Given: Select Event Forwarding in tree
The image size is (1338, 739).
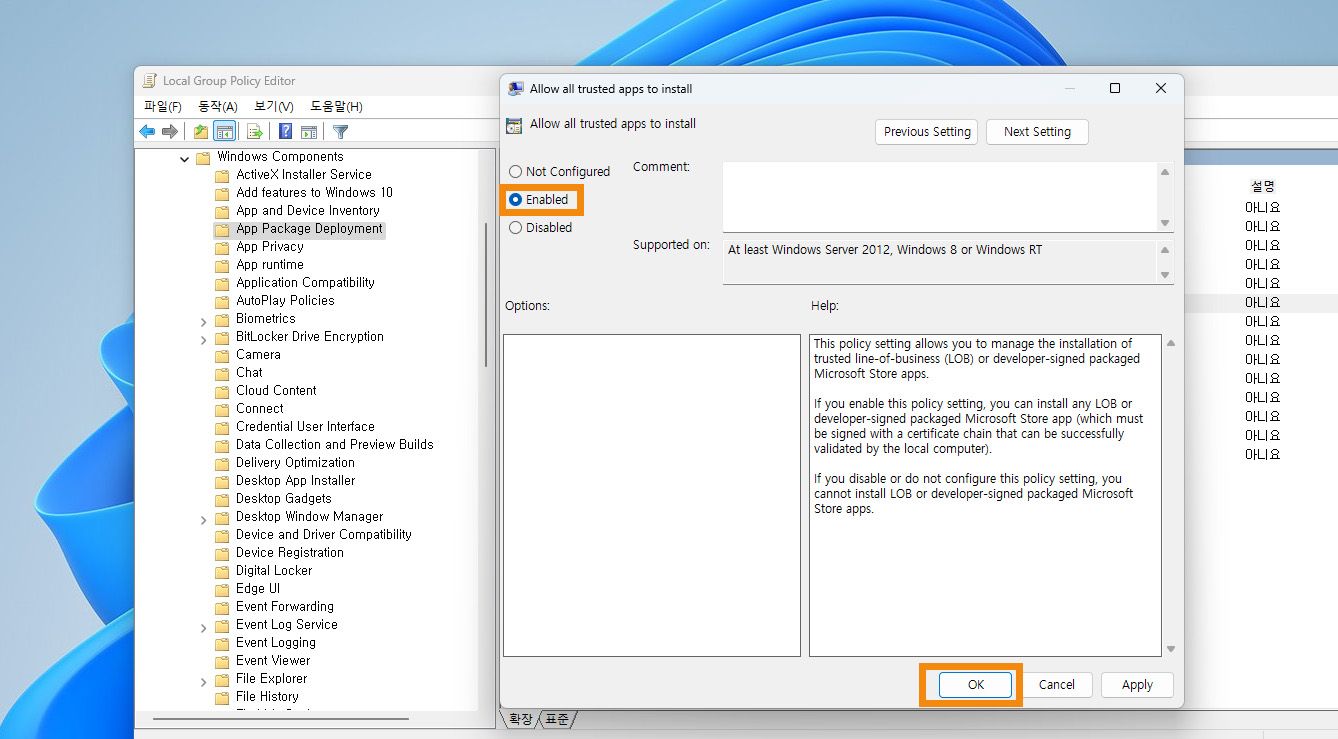Looking at the screenshot, I should pos(285,607).
